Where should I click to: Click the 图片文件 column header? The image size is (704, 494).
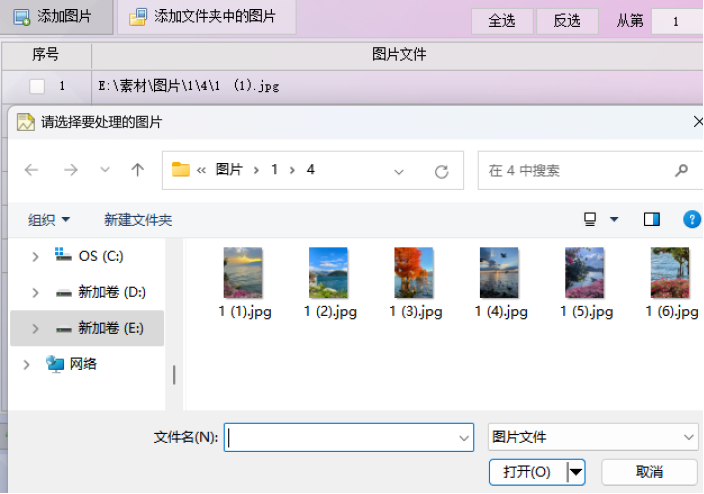[x=398, y=55]
